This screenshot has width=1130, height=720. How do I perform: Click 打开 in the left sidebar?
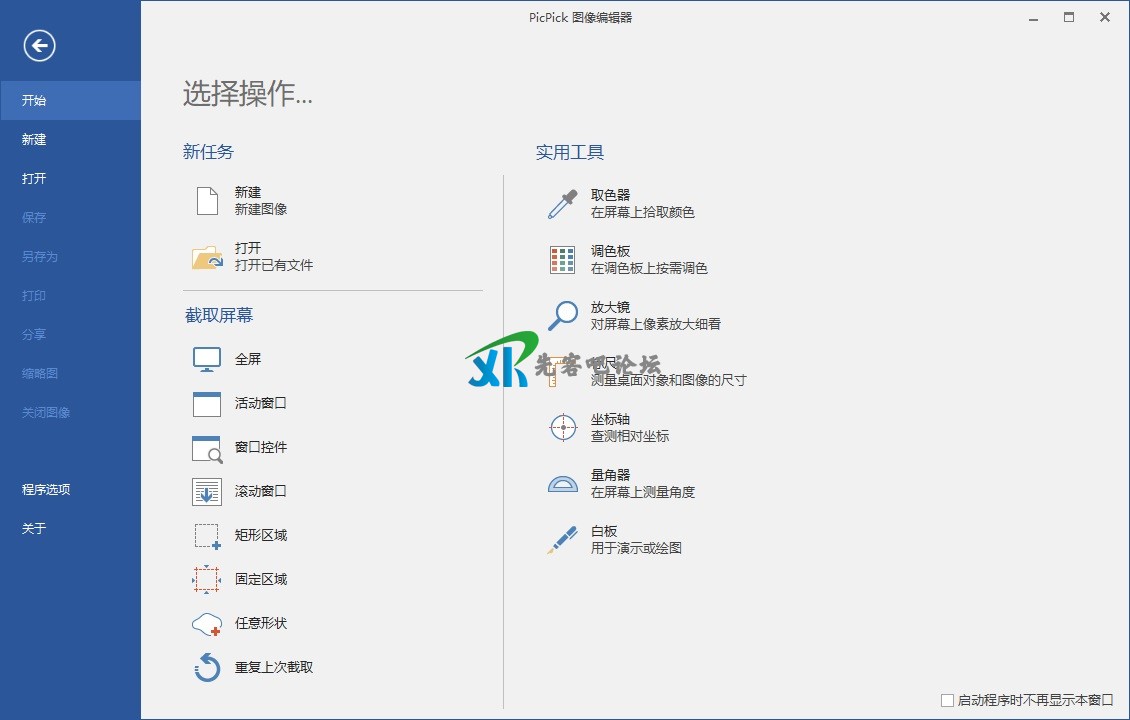click(x=35, y=179)
